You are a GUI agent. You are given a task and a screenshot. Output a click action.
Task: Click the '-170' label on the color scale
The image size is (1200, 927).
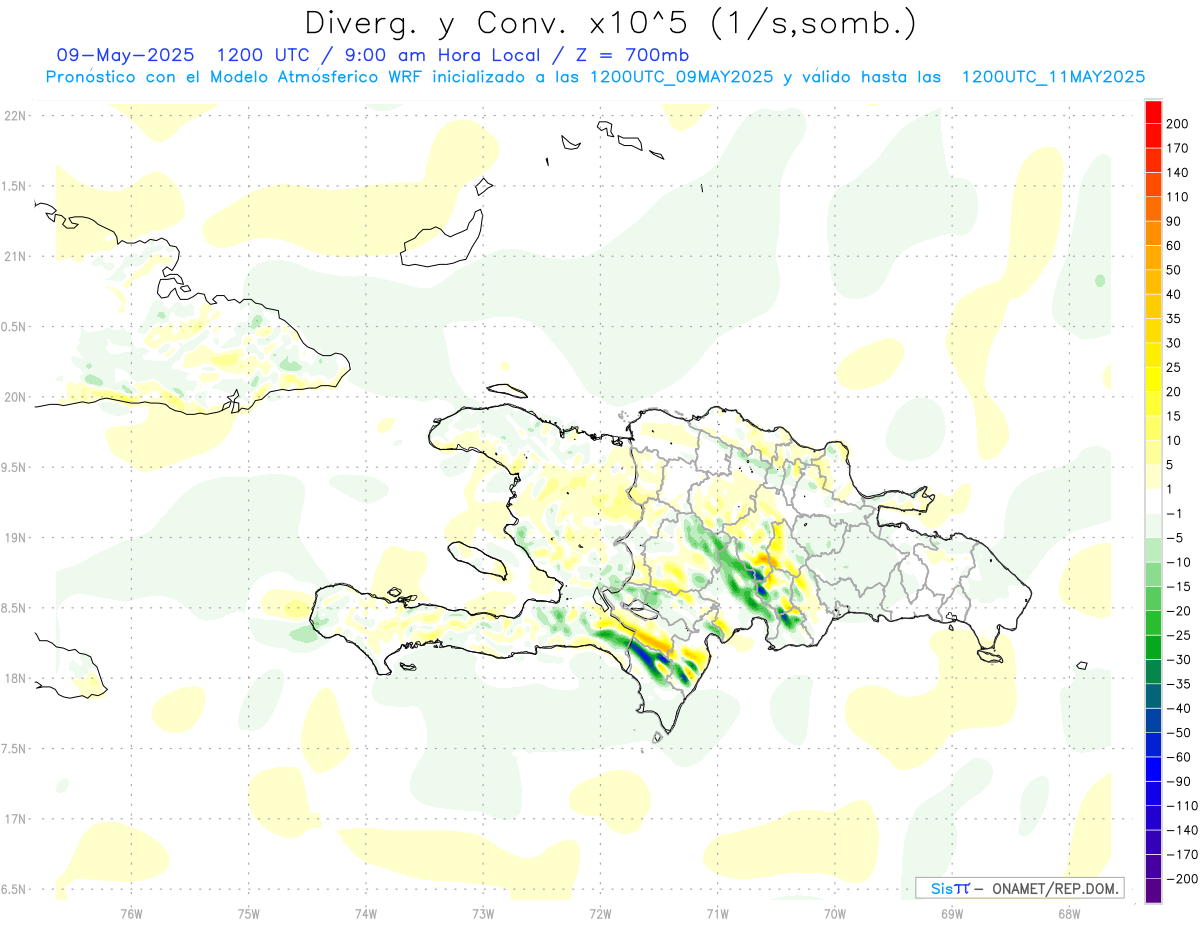click(x=1183, y=854)
